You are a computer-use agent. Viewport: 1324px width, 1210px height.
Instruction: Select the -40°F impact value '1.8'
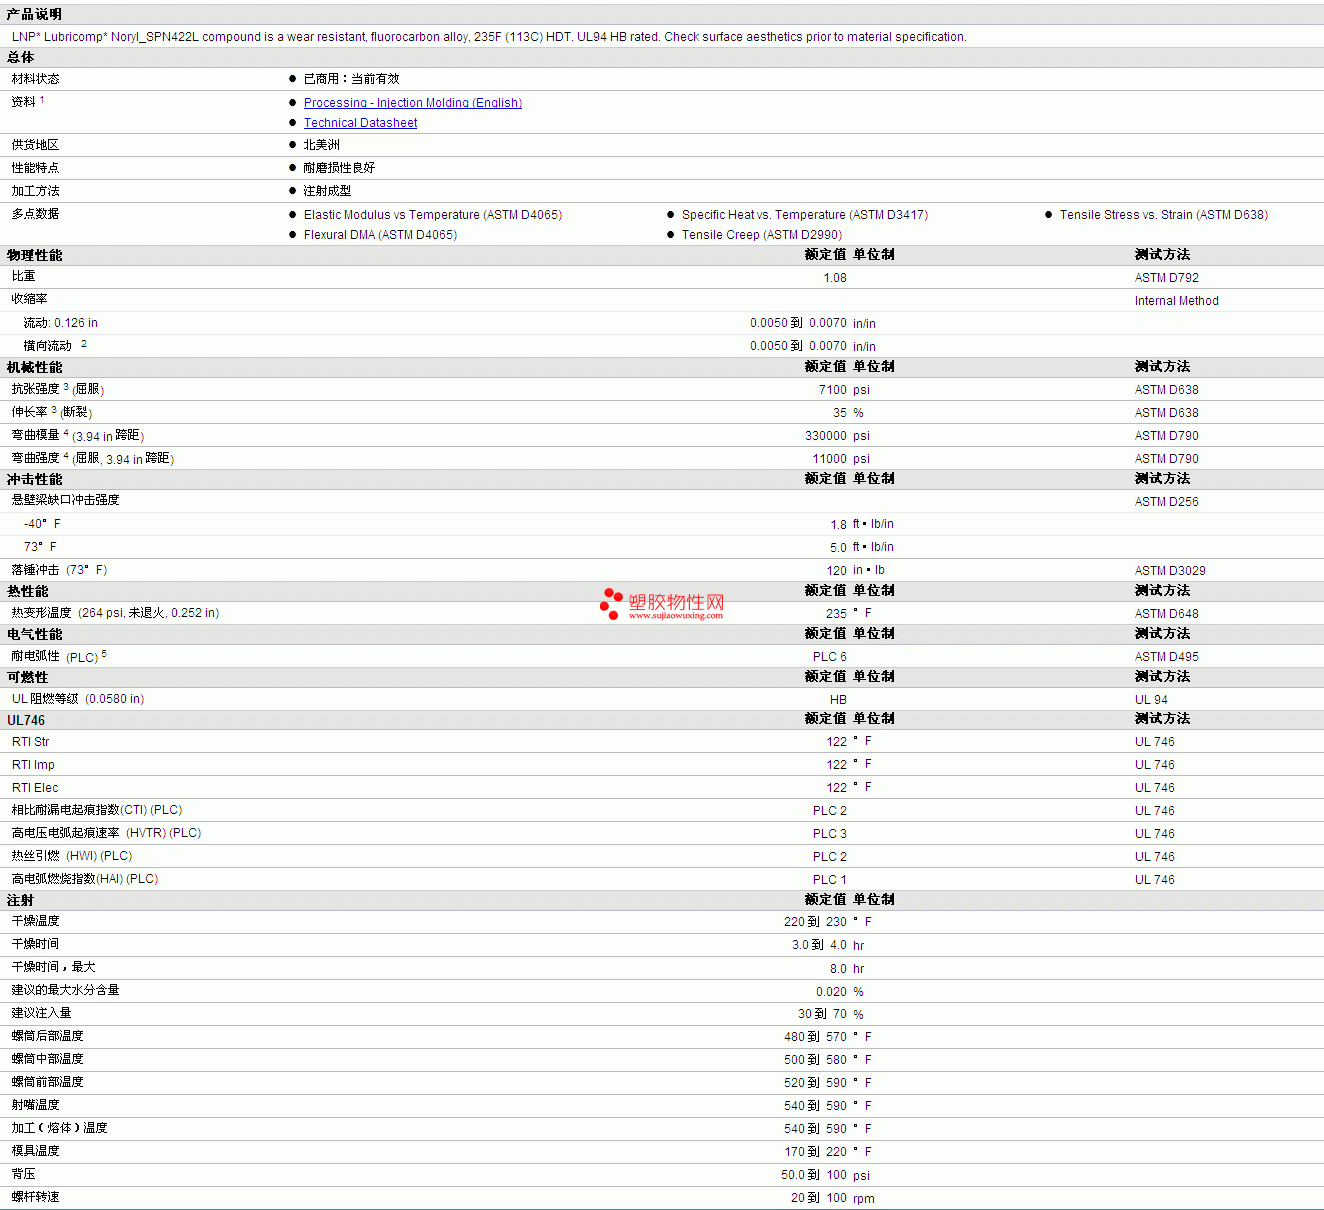(x=838, y=525)
